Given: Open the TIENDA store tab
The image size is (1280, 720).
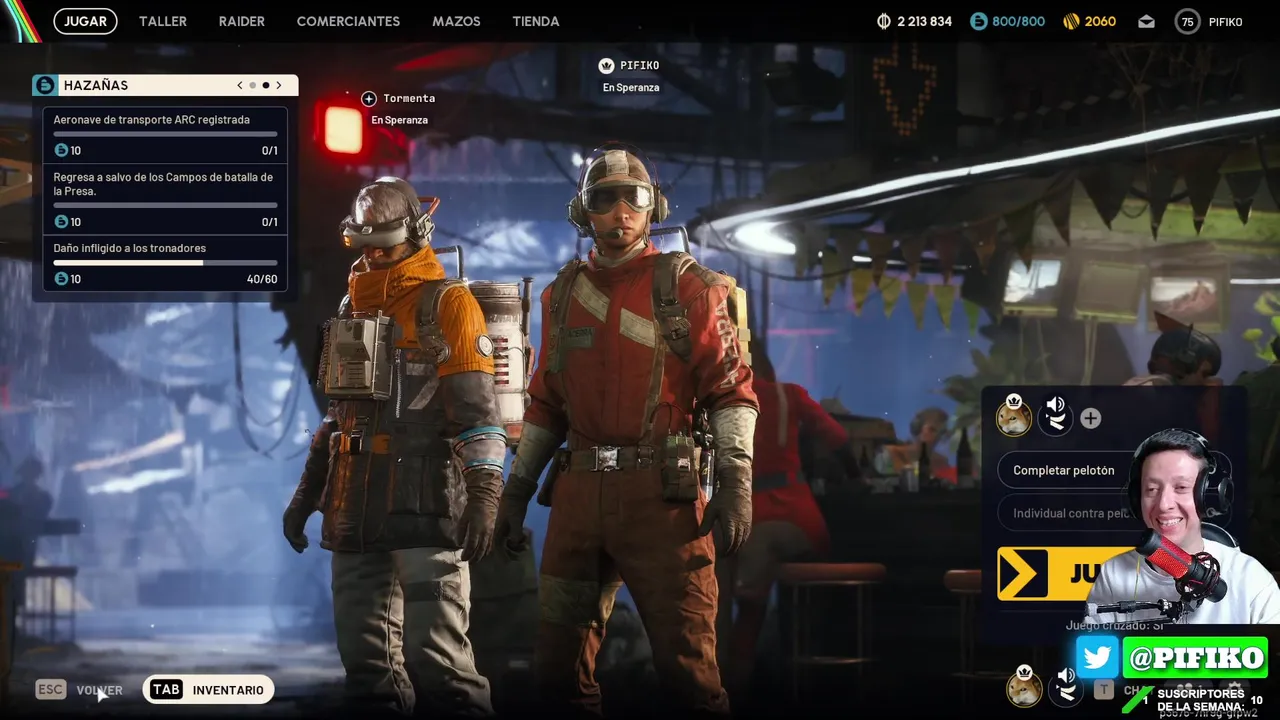Looking at the screenshot, I should tap(536, 21).
